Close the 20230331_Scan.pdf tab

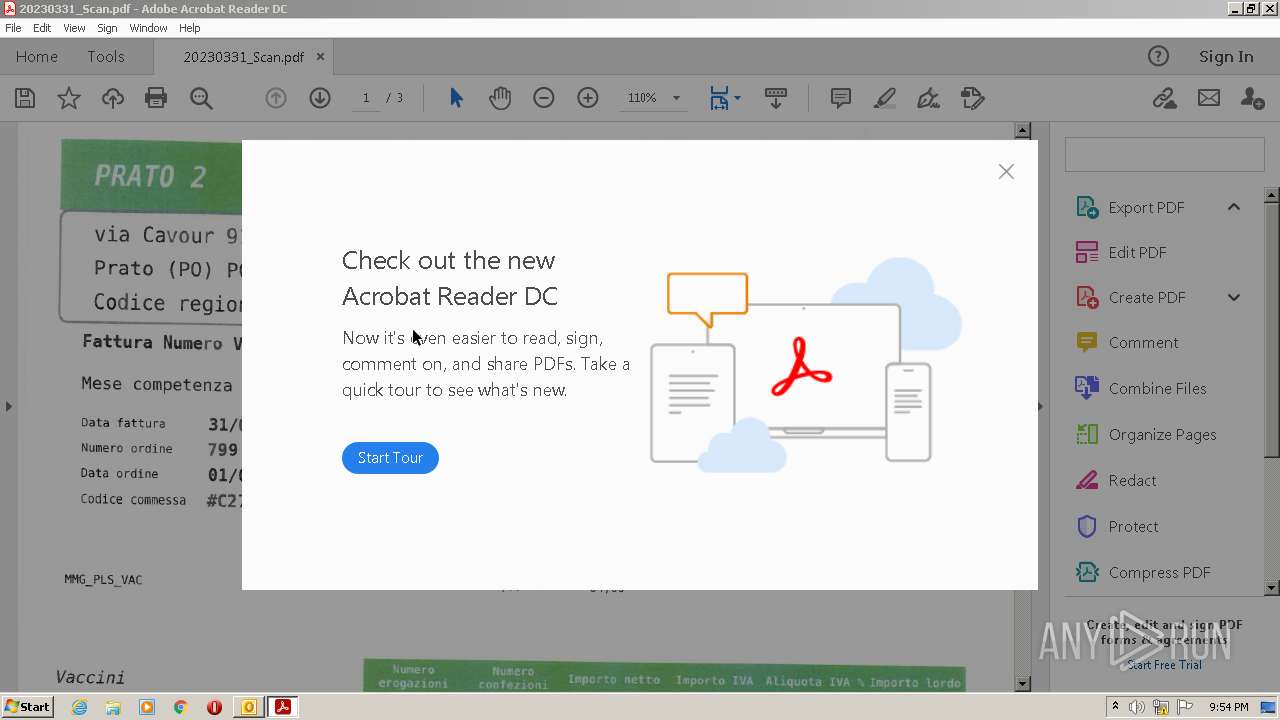click(320, 57)
